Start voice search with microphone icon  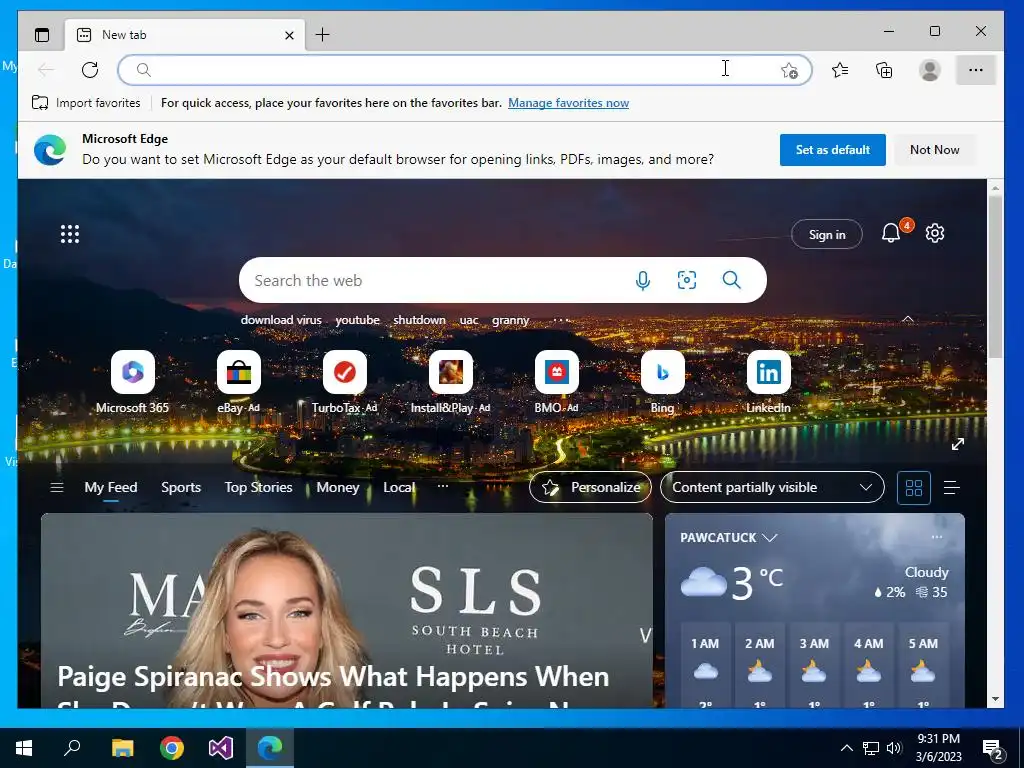pyautogui.click(x=643, y=280)
